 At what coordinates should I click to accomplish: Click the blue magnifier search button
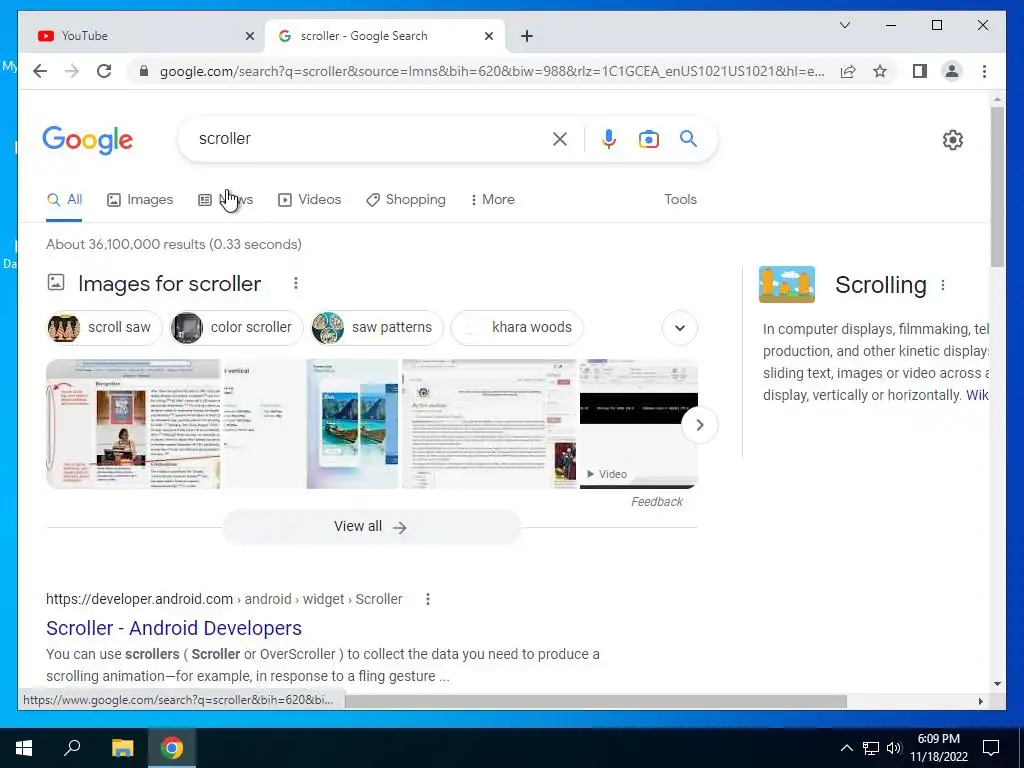click(x=688, y=138)
